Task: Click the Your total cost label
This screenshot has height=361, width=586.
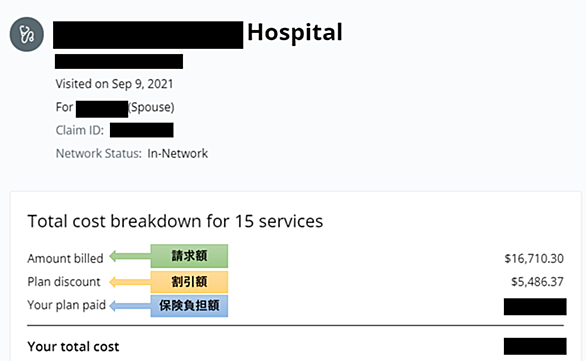Action: pos(73,347)
